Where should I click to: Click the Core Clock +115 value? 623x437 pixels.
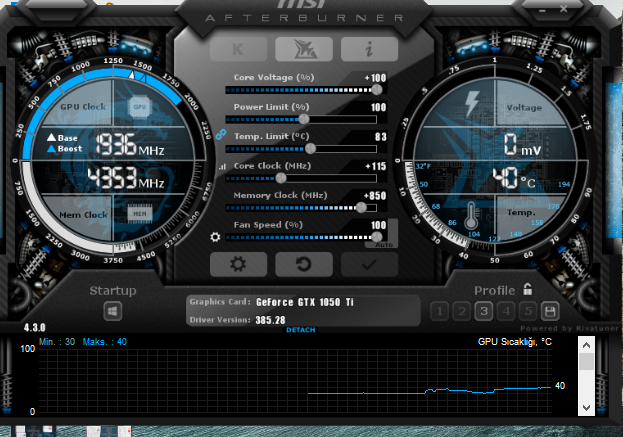375,166
